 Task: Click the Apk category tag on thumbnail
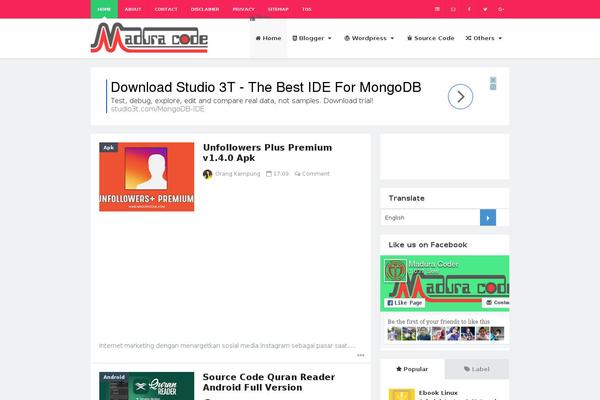tap(109, 147)
